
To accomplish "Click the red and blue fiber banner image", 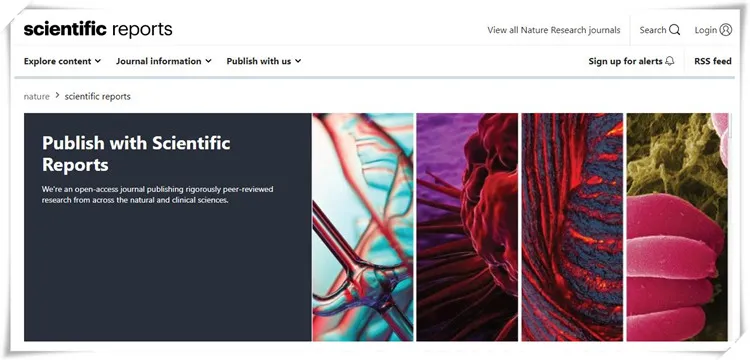I will click(x=572, y=227).
